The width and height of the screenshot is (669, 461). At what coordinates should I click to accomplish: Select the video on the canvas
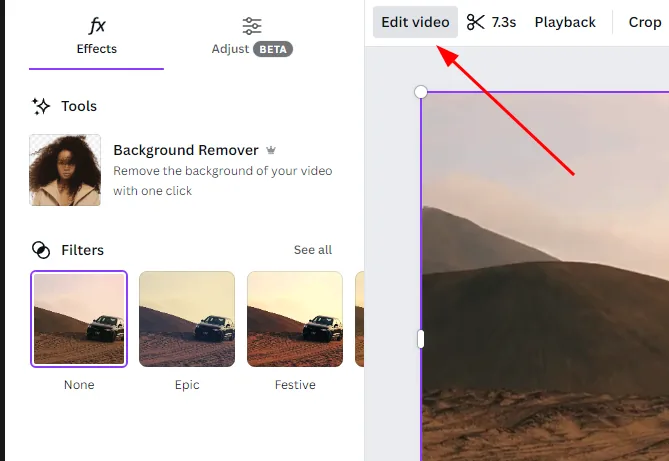tap(545, 276)
